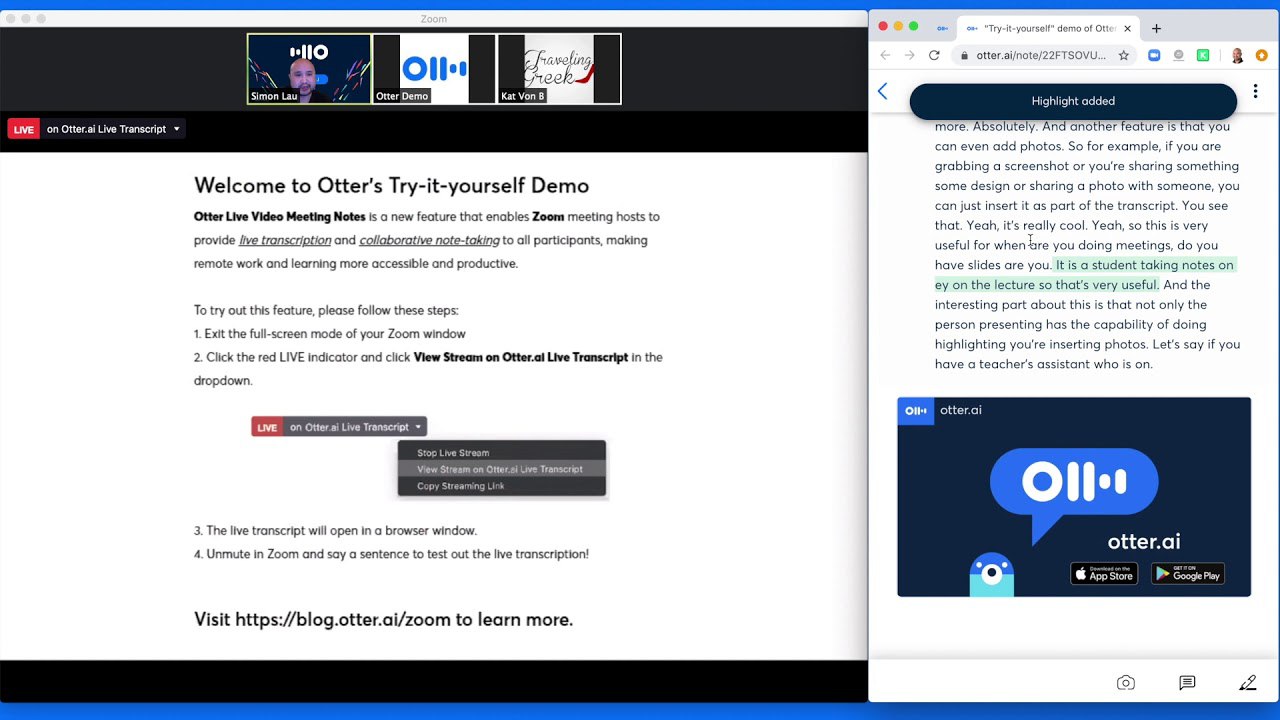This screenshot has height=720, width=1280.
Task: Tap the Get it on Google Play badge
Action: [1188, 574]
